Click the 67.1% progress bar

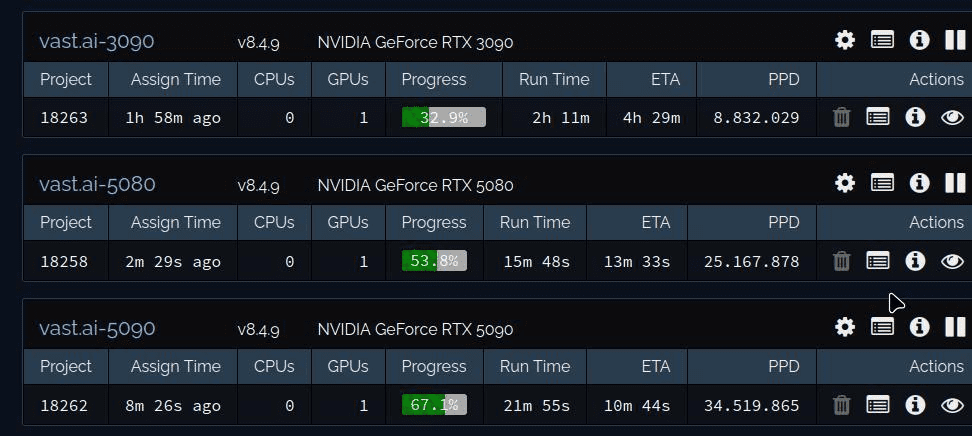click(x=434, y=405)
